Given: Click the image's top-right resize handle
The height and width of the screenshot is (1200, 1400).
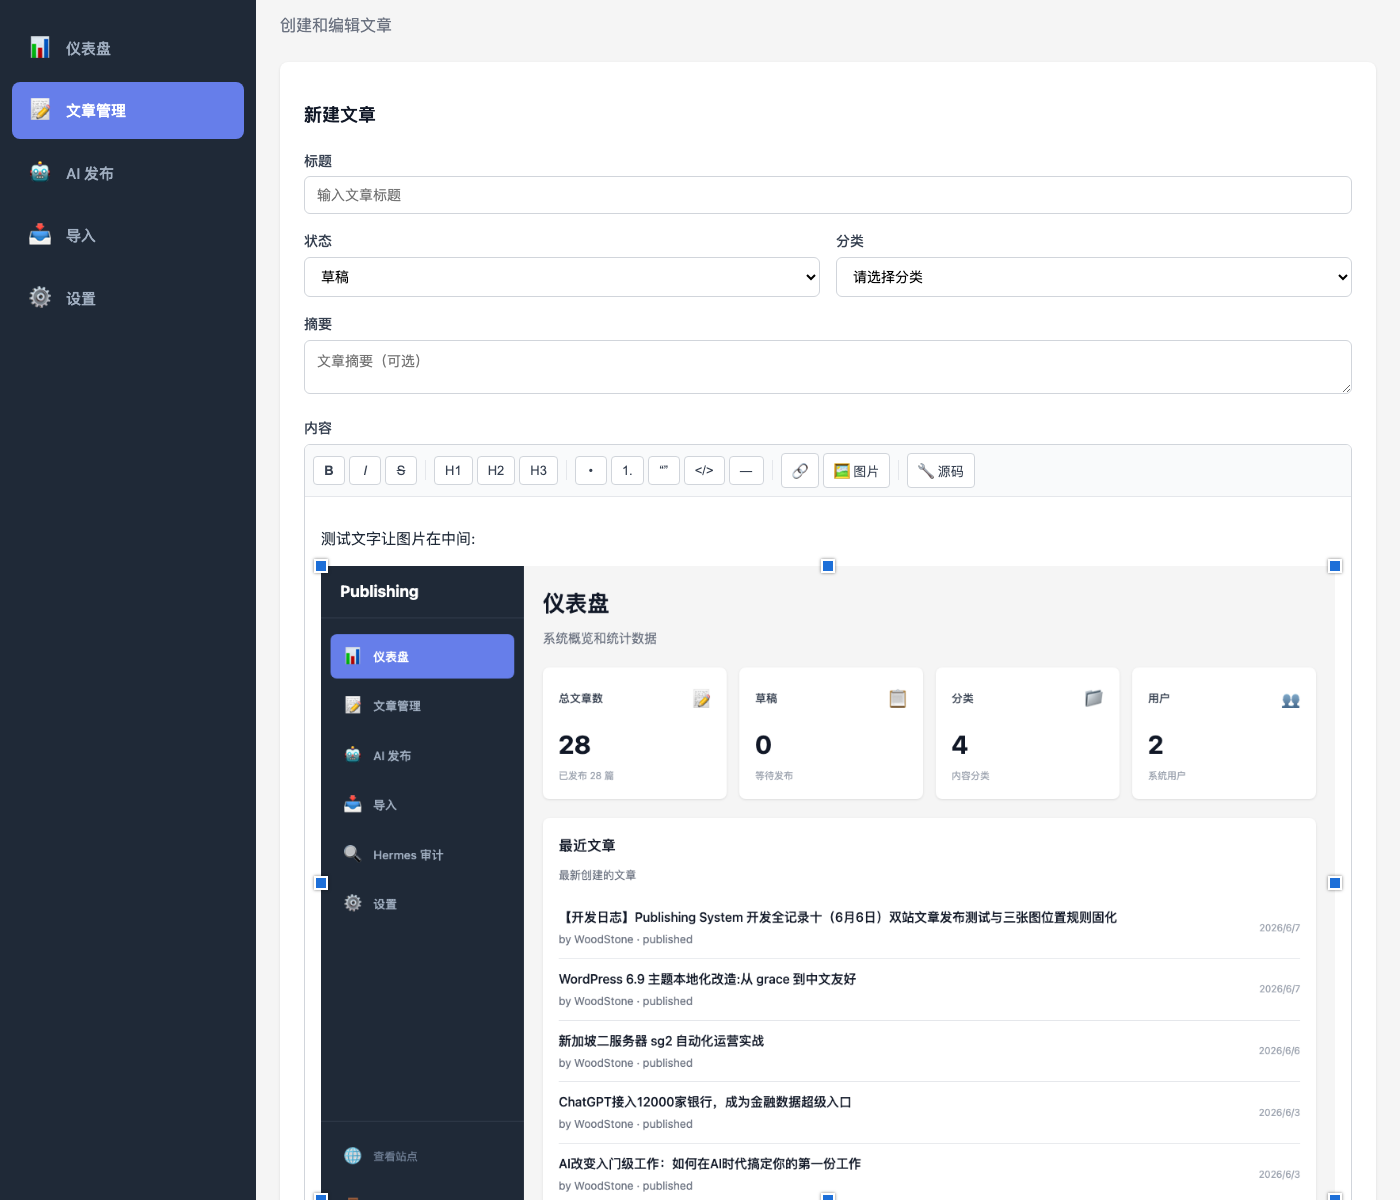Looking at the screenshot, I should 1335,566.
